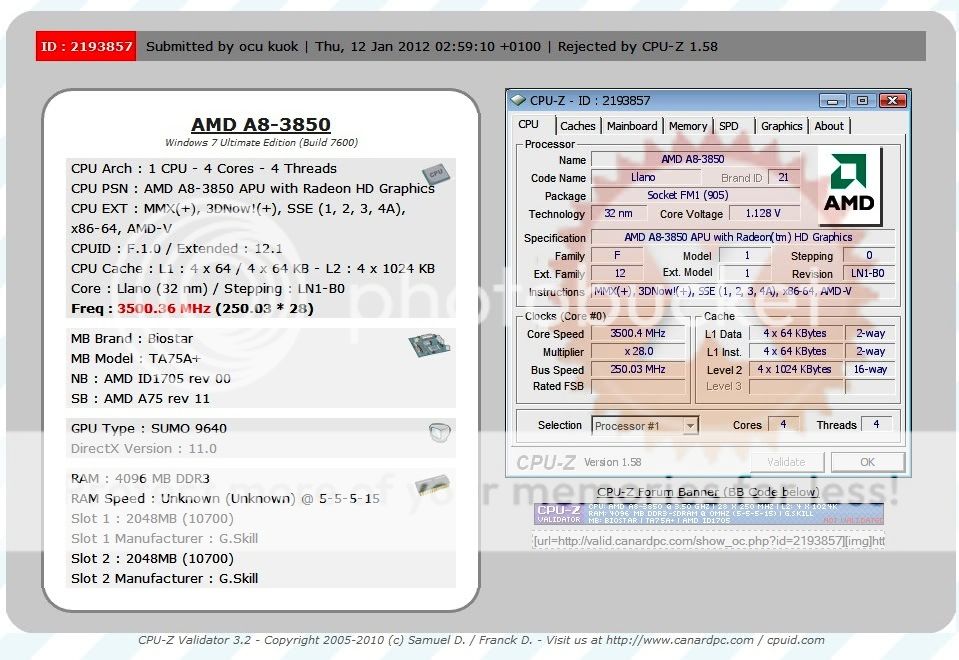
Task: Switch to the Graphics tab
Action: (781, 126)
